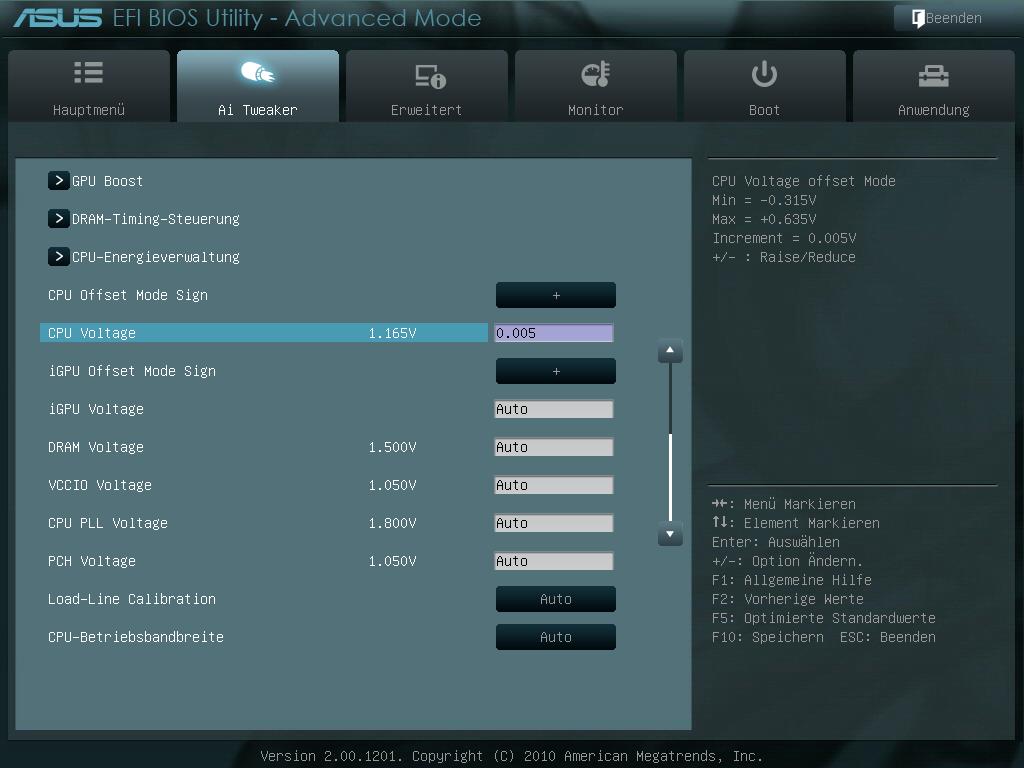Switch to the Ai Tweaker tab
This screenshot has width=1024, height=768.
[258, 86]
